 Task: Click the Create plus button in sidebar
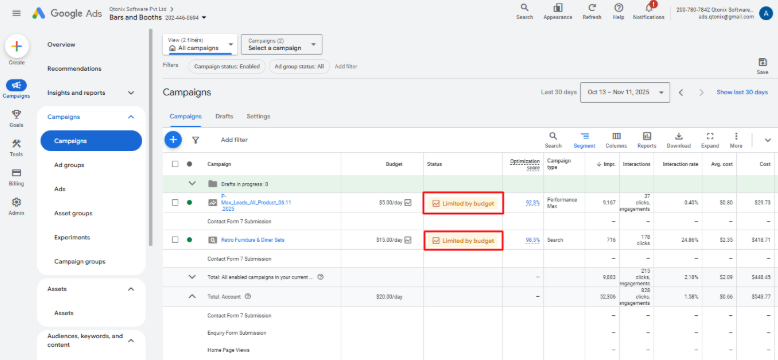tap(17, 47)
